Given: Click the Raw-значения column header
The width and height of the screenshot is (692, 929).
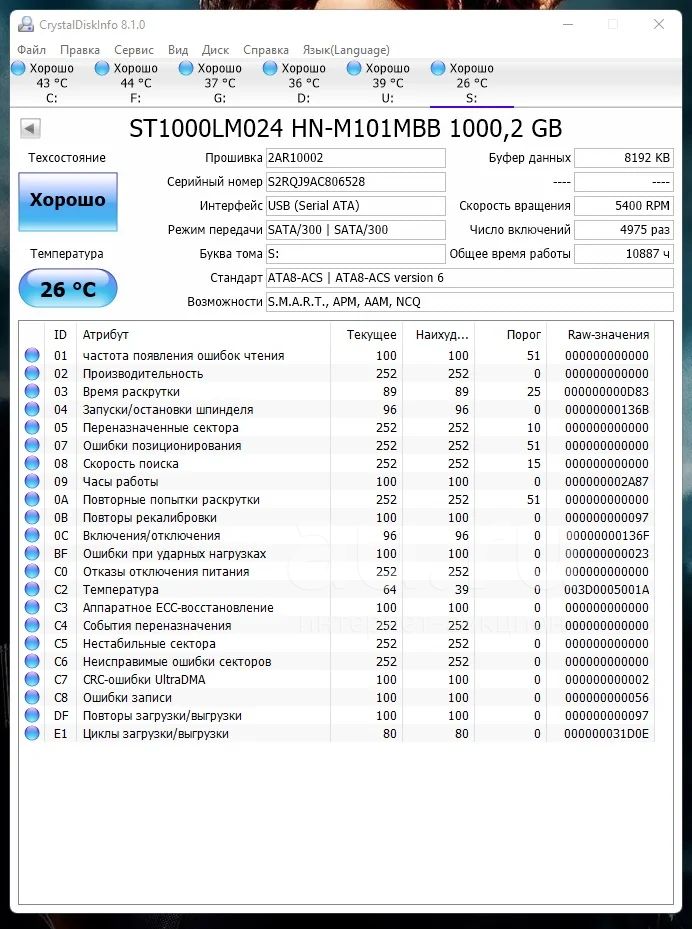Looking at the screenshot, I should coord(608,334).
